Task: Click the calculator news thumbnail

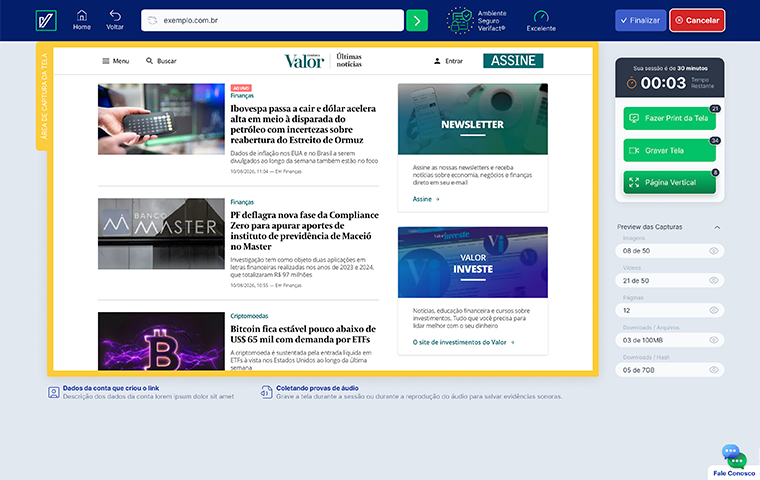Action: coord(161,119)
